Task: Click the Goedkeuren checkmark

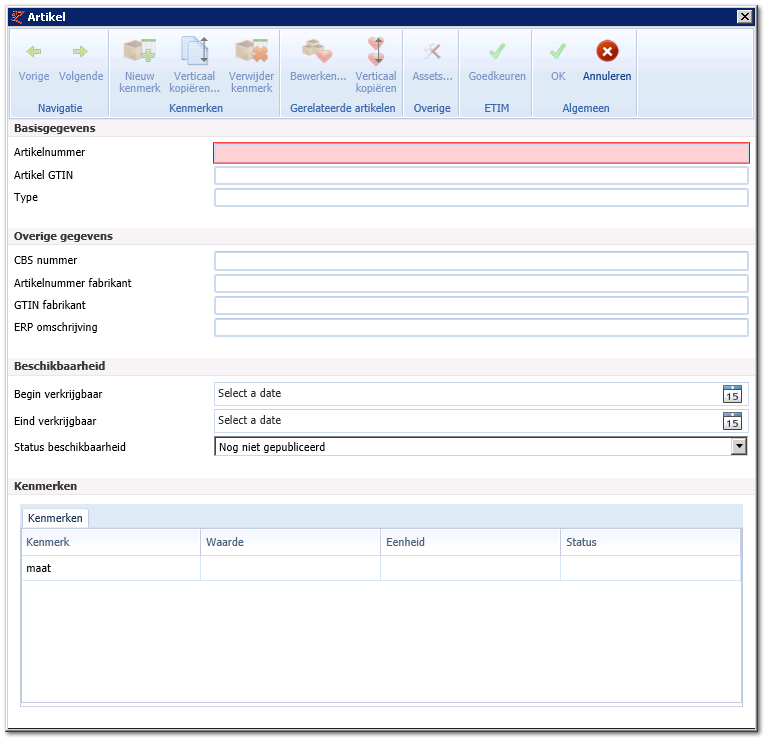Action: [497, 51]
